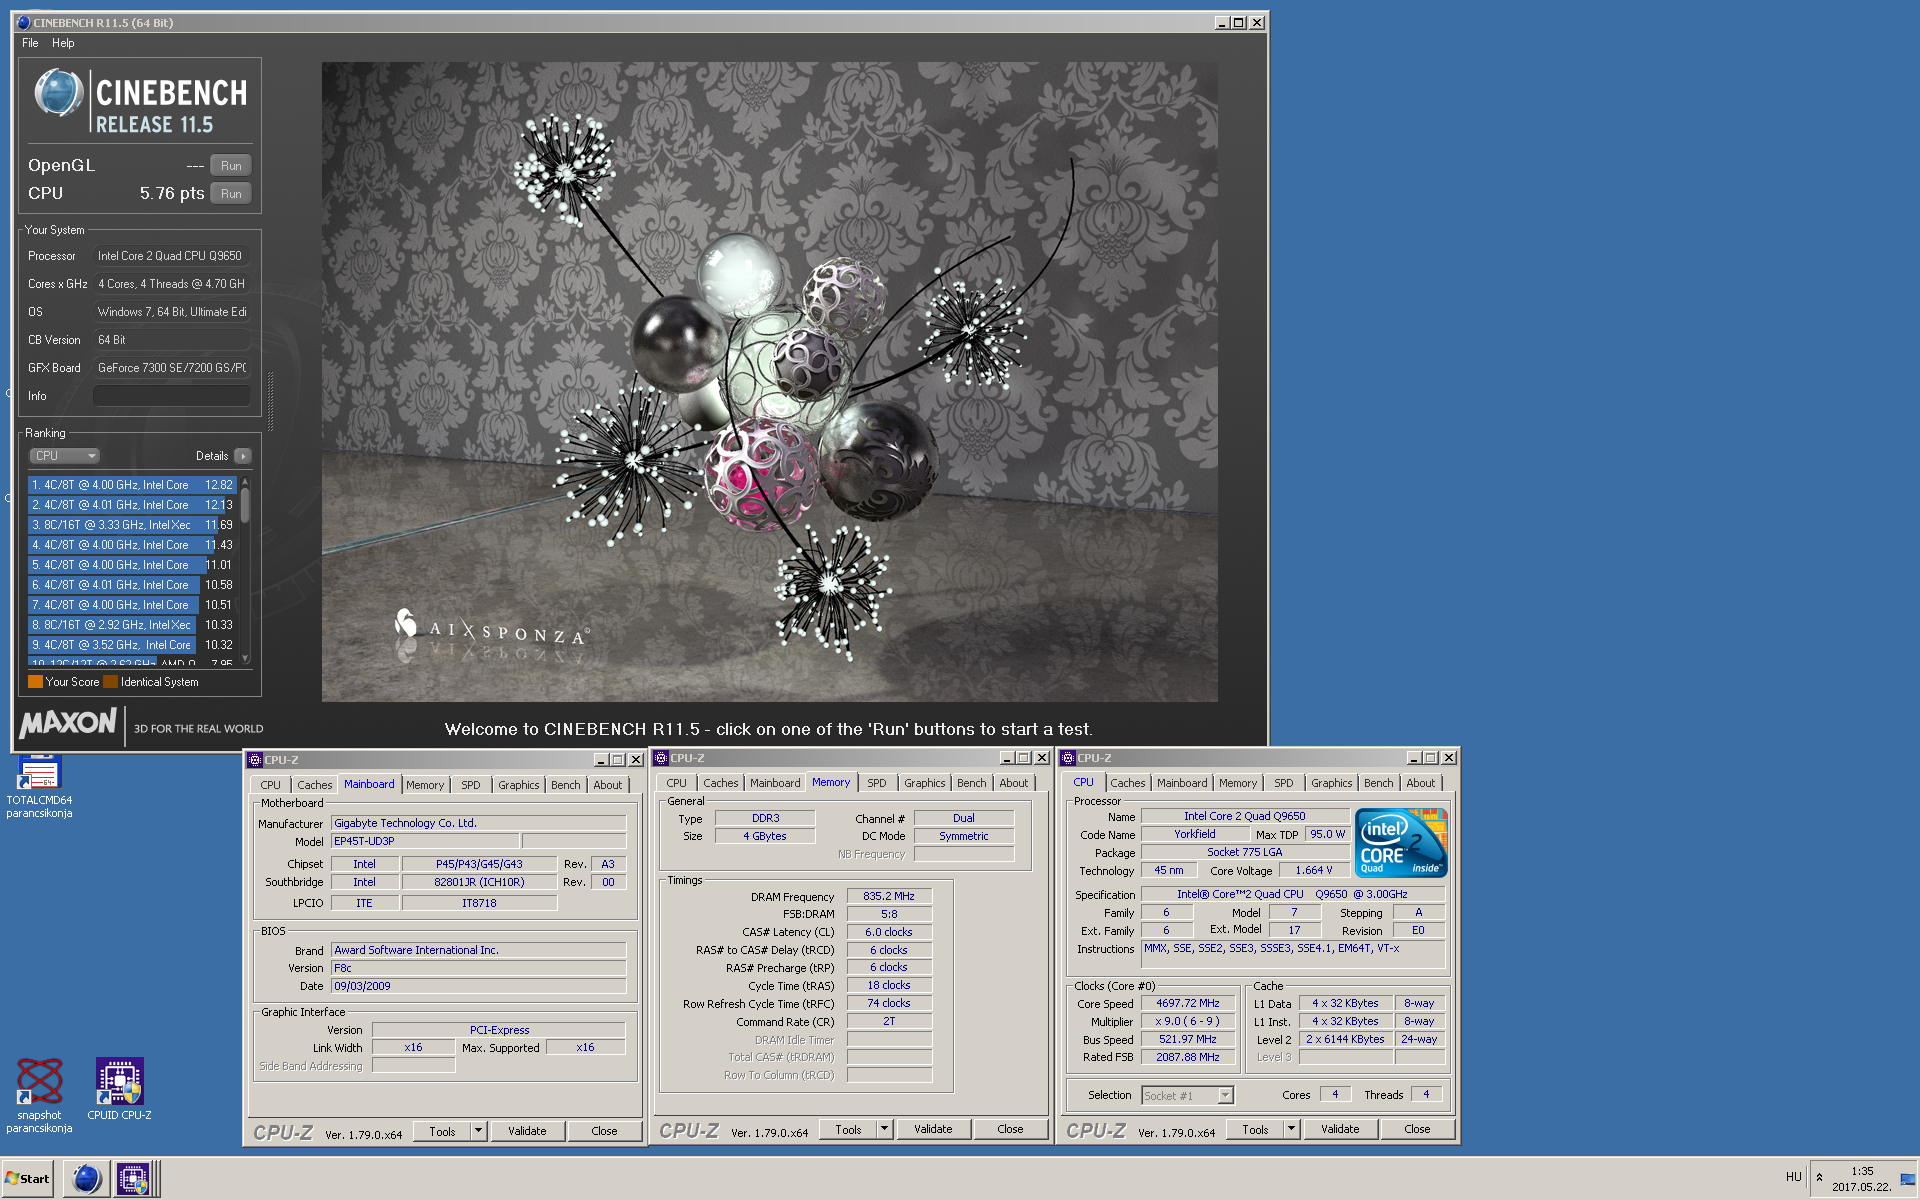This screenshot has height=1200, width=1920.
Task: Click the CPU-Z taskbar icon
Action: coord(133,1179)
